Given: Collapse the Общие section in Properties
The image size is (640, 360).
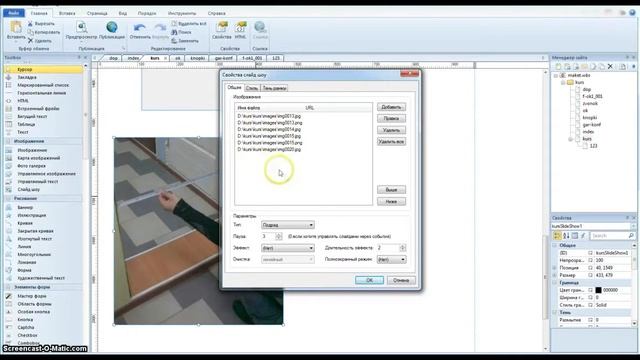Looking at the screenshot, I should [x=555, y=245].
